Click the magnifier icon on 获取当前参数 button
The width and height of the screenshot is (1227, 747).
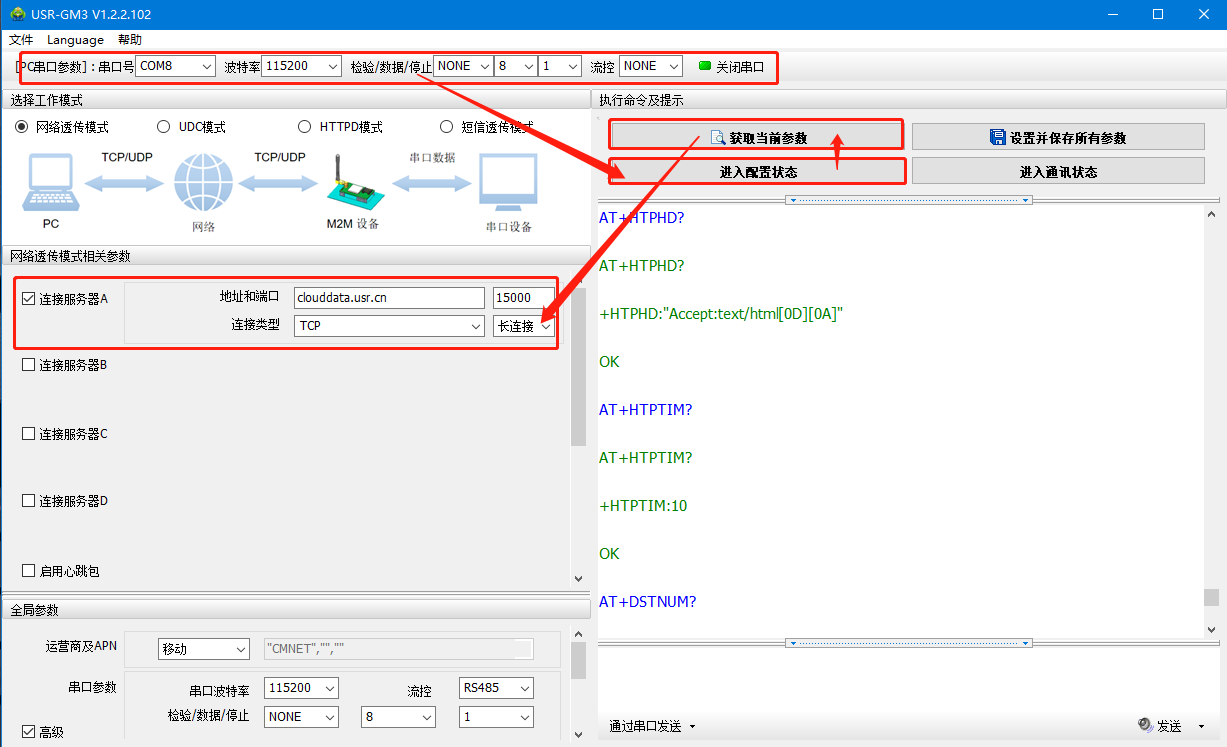(x=717, y=137)
